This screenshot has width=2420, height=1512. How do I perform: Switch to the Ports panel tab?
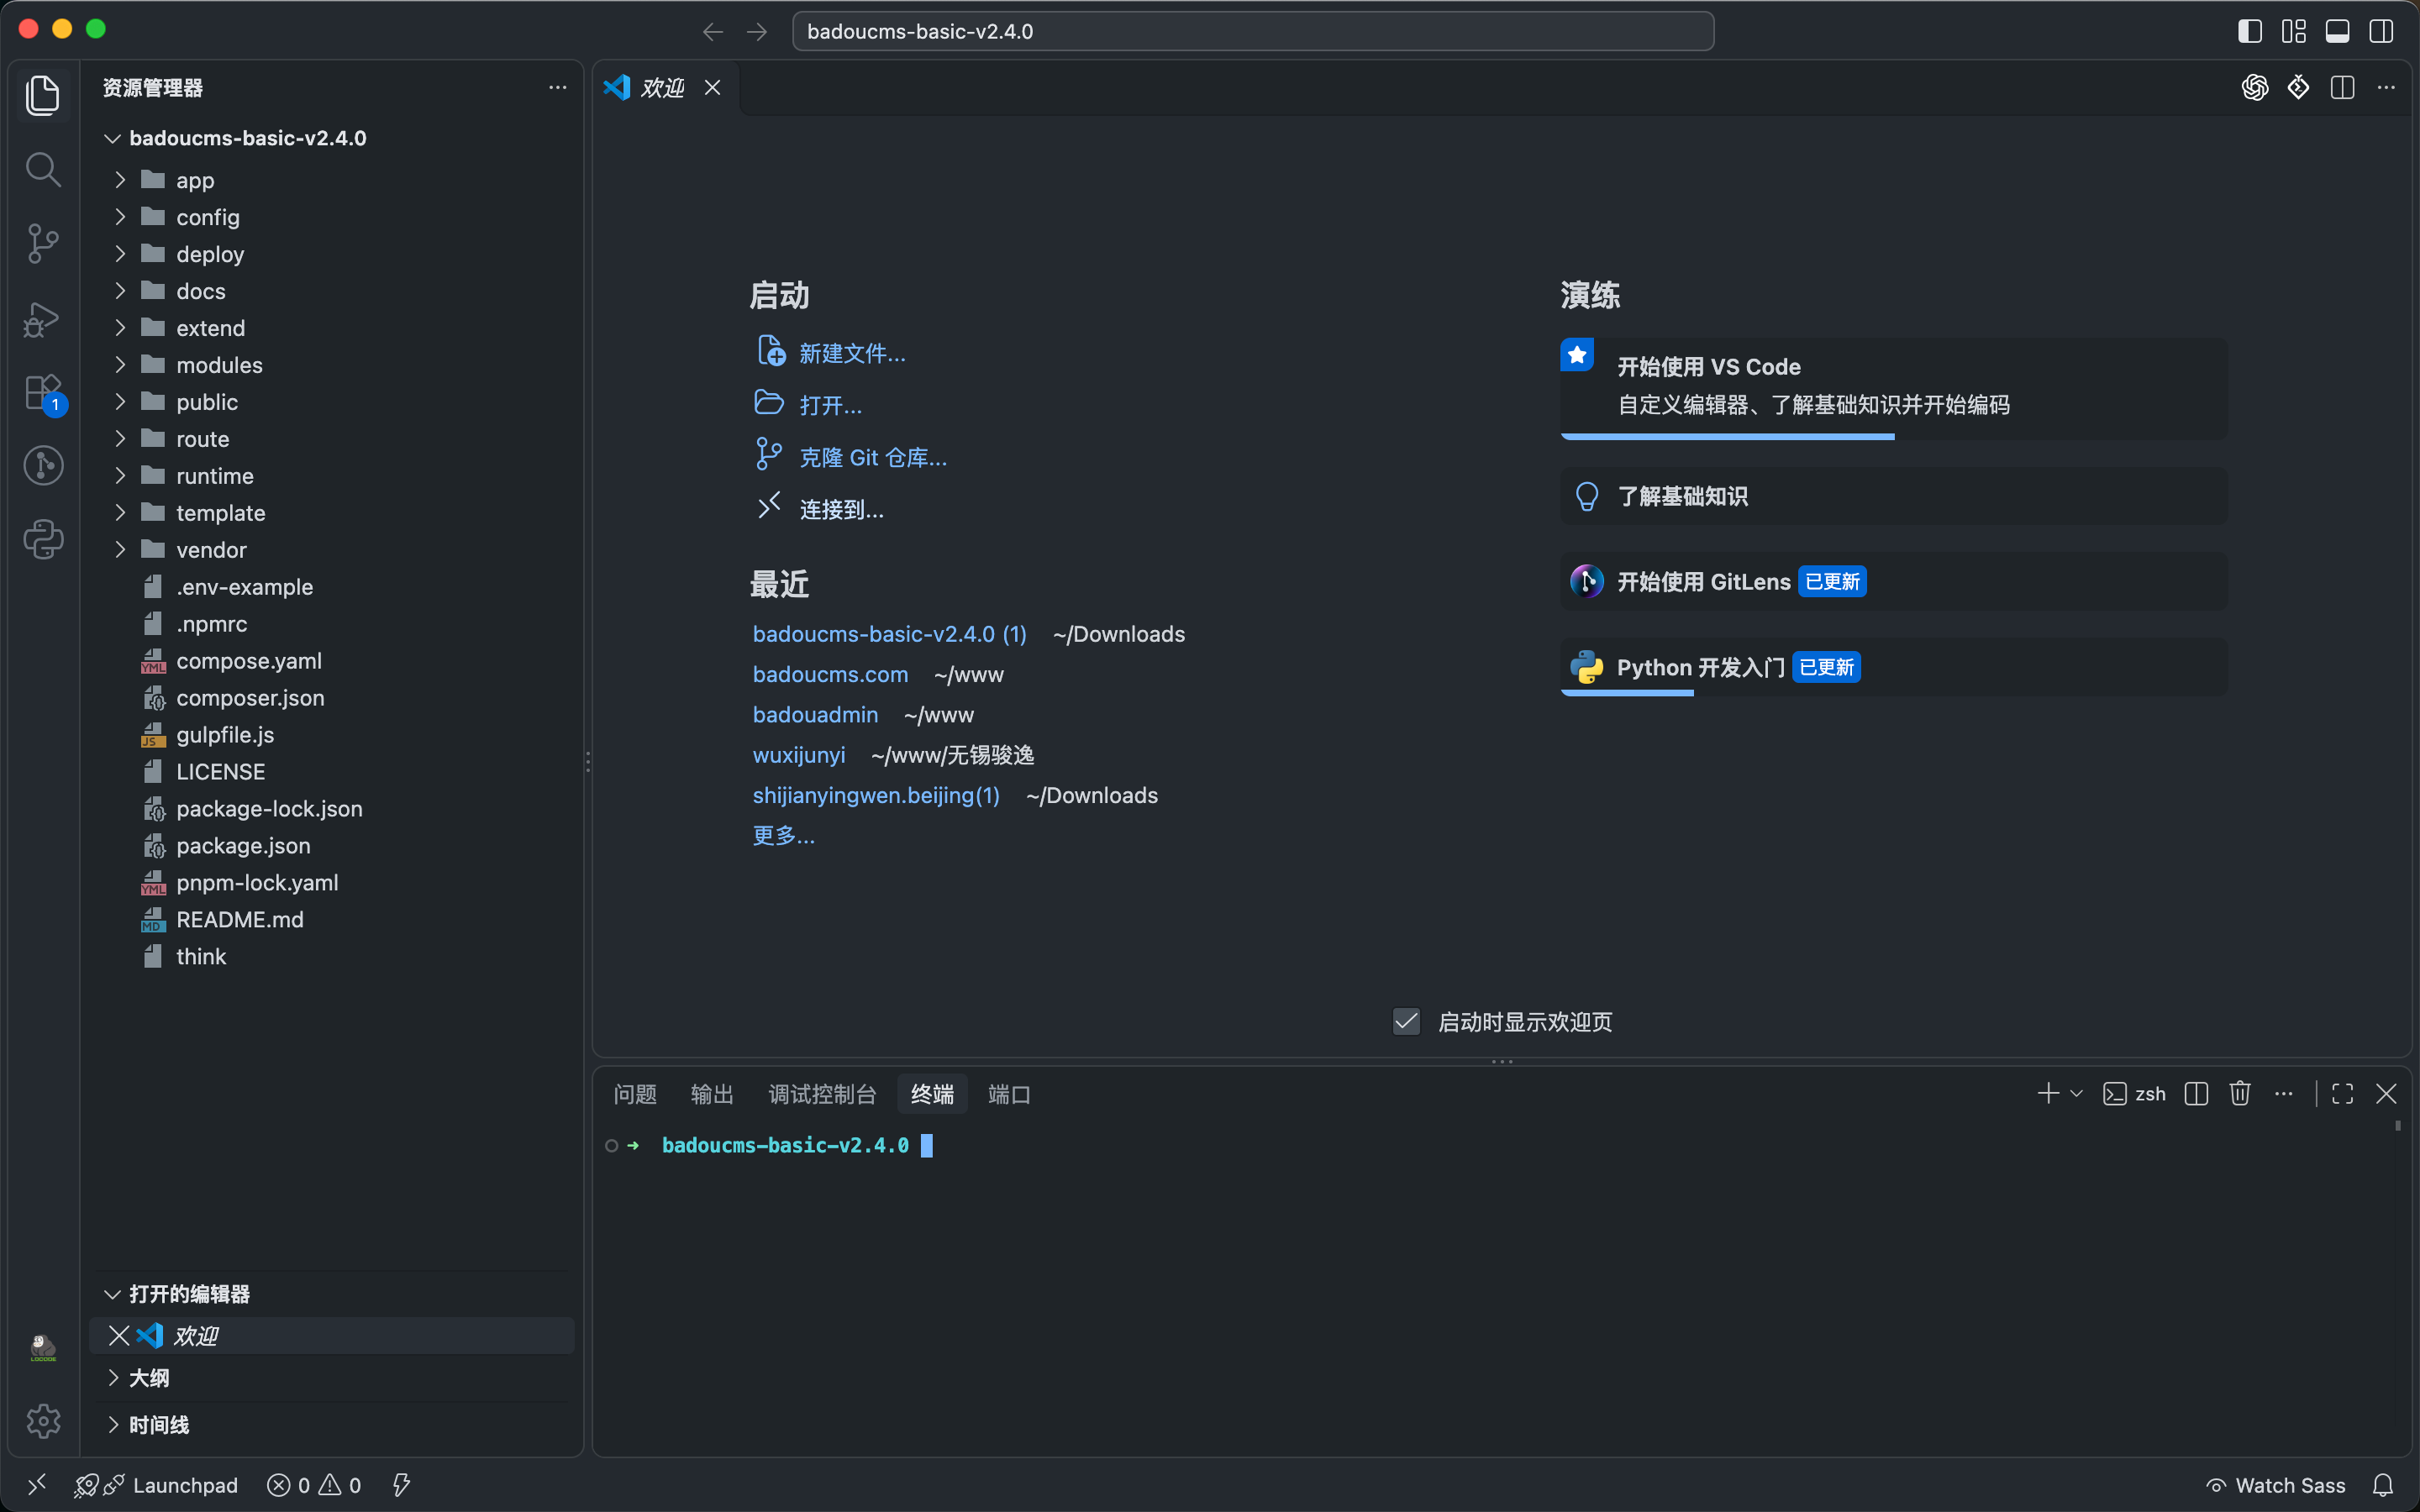[x=1009, y=1094]
